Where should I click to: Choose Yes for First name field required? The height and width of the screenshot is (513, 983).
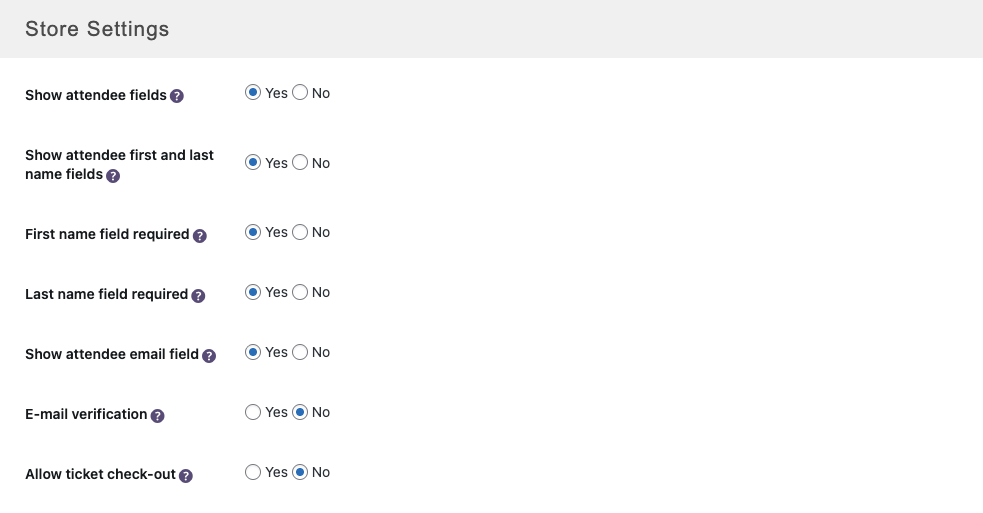pos(253,232)
